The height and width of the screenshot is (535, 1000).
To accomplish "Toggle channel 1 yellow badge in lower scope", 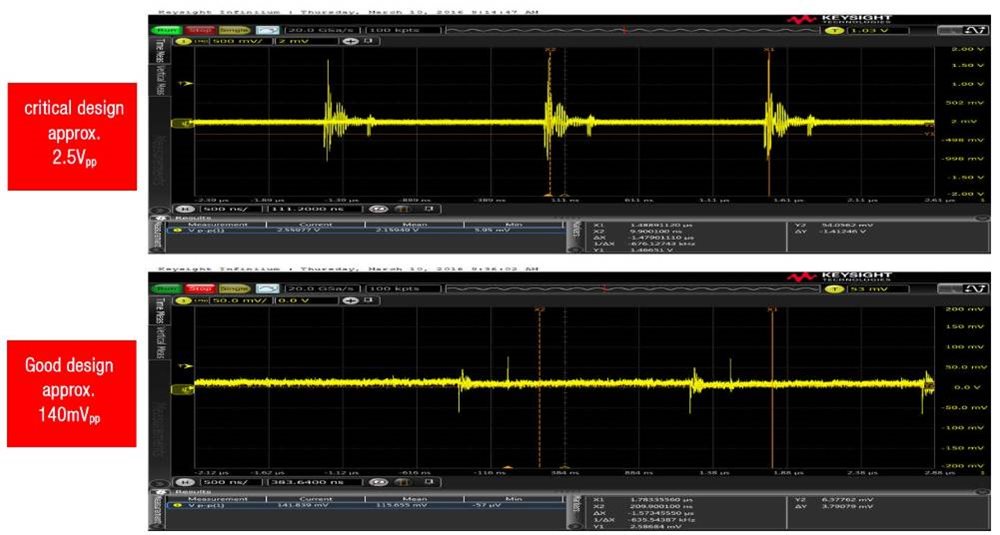I will (183, 300).
